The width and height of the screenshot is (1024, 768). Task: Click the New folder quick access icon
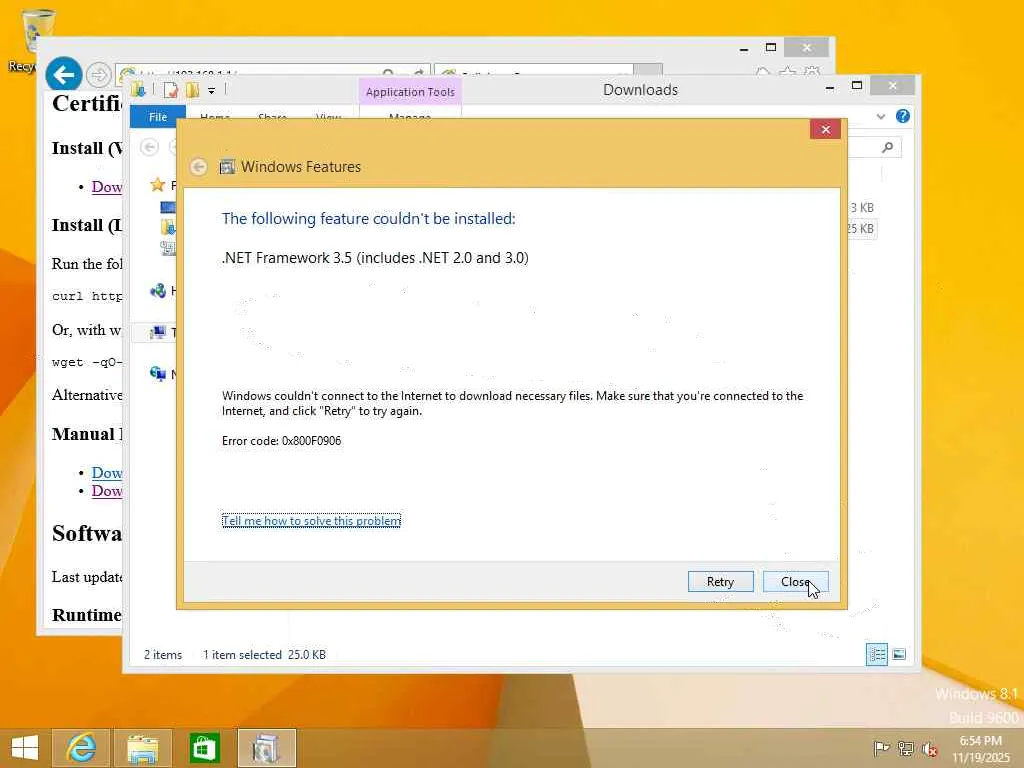point(192,90)
